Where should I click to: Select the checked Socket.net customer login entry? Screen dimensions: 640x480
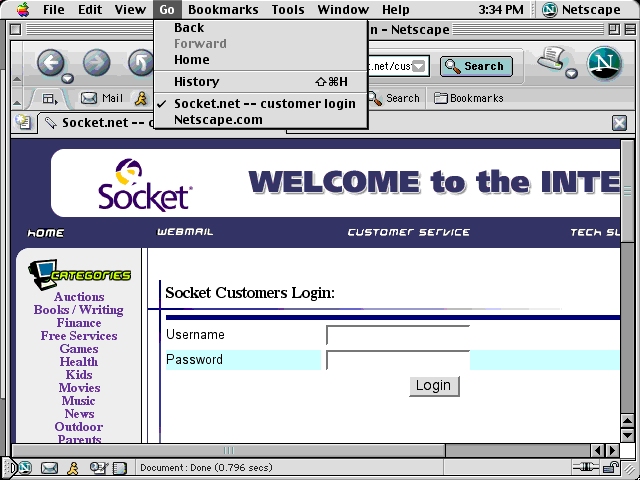click(264, 103)
